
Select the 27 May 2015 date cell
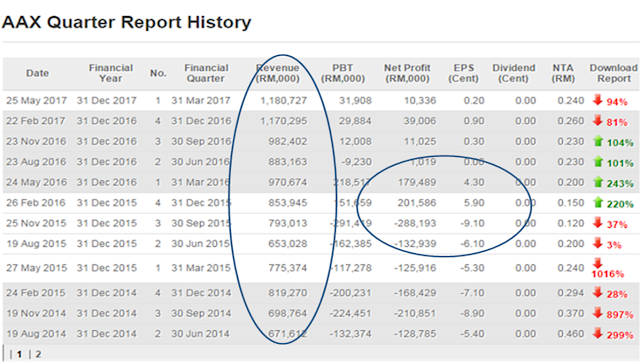point(36,268)
